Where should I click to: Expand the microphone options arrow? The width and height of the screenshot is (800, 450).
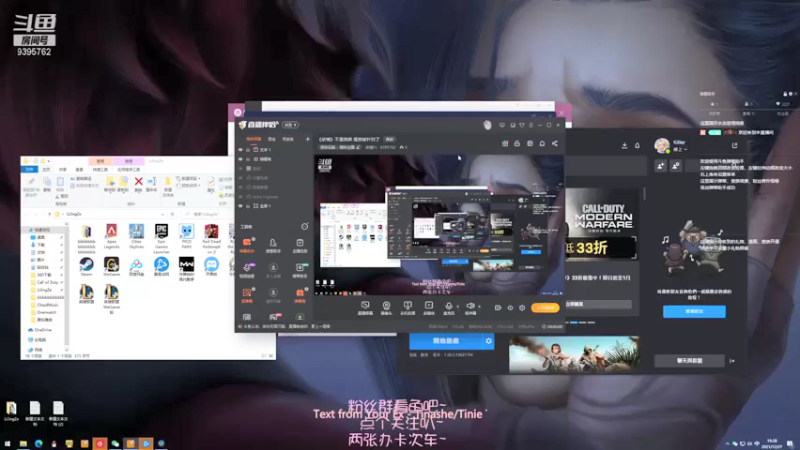click(458, 307)
